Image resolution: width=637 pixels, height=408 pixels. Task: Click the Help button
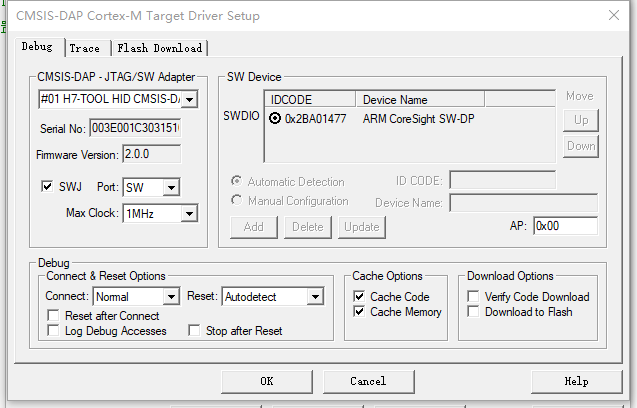(x=576, y=381)
